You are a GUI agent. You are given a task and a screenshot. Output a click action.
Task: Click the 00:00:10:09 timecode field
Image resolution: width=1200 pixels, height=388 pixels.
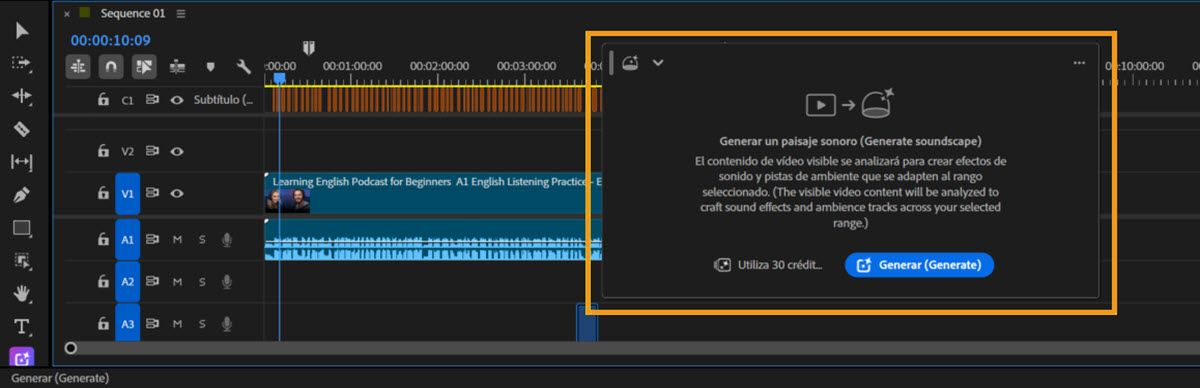[110, 40]
